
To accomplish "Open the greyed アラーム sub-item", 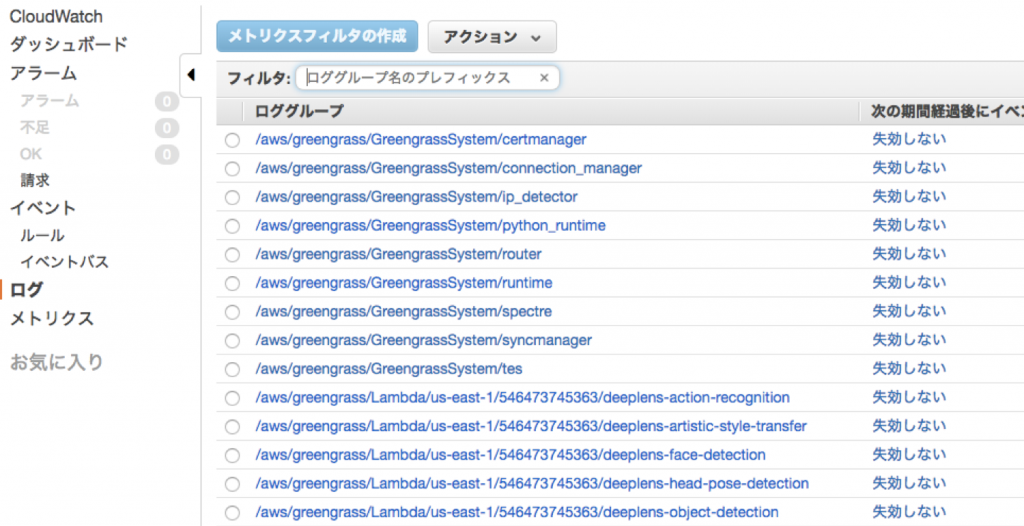I will click(50, 101).
